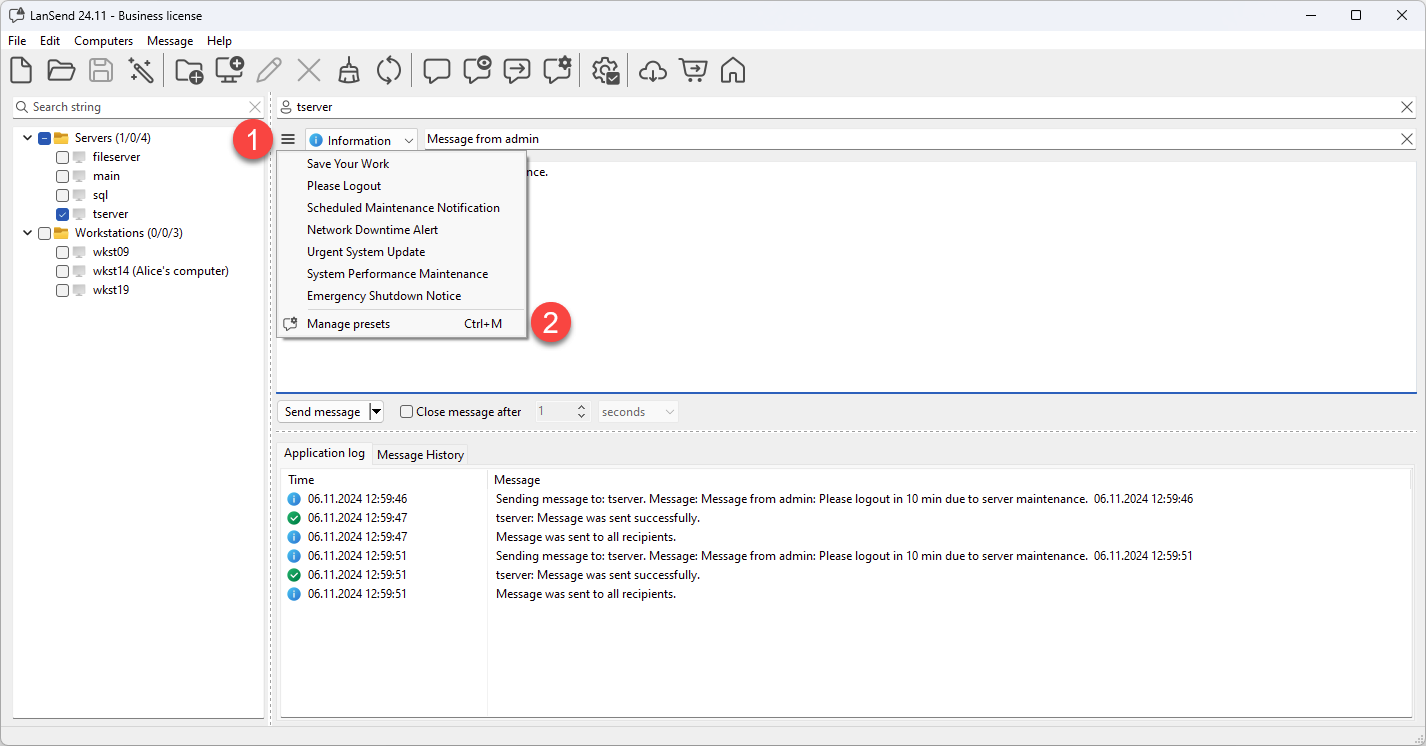Click the add group folder icon

pos(189,71)
